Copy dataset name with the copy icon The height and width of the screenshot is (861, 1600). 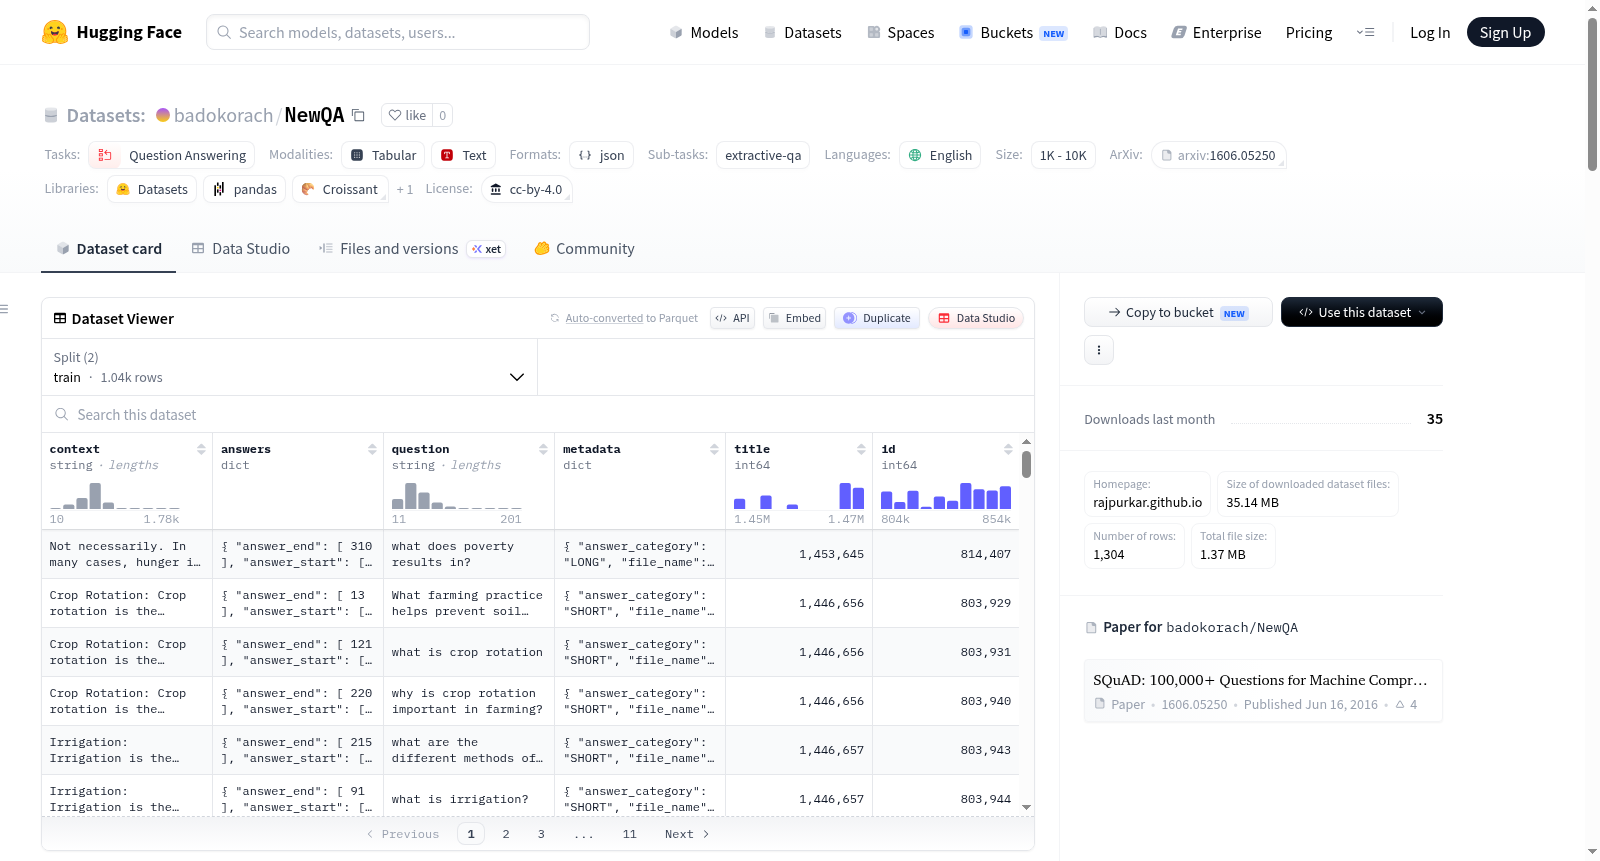pos(358,115)
